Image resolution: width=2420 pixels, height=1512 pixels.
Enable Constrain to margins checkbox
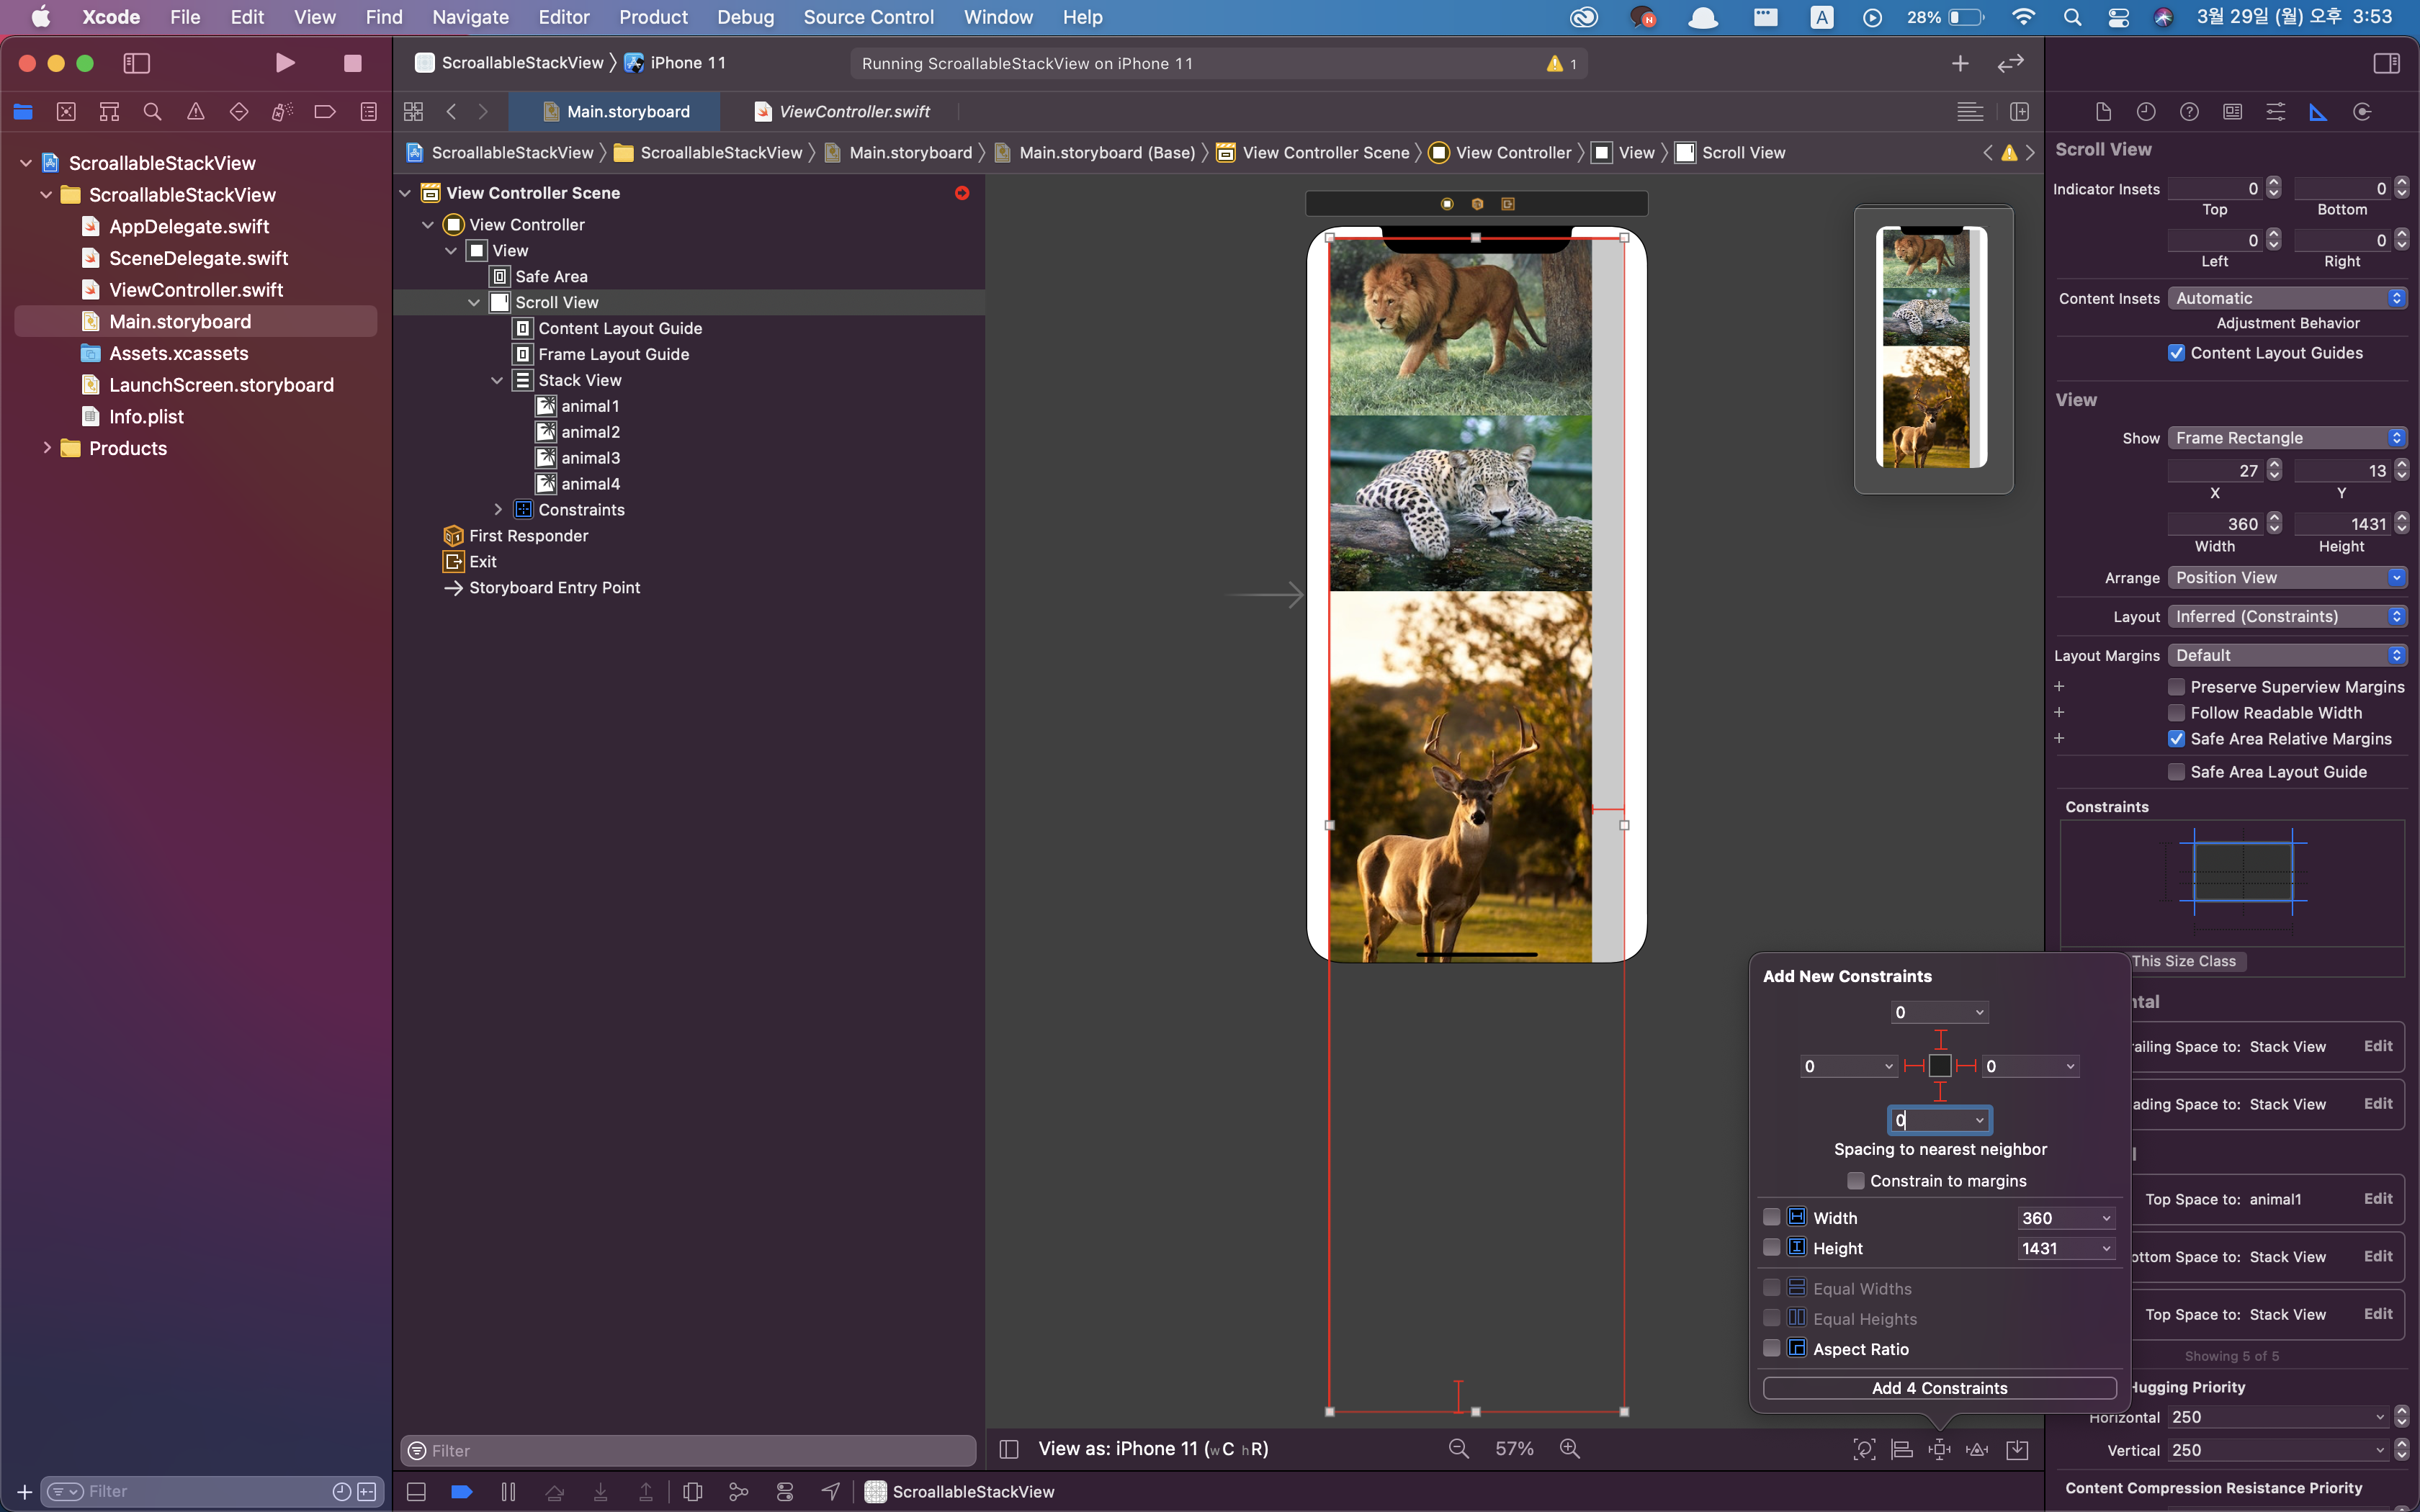[x=1856, y=1181]
